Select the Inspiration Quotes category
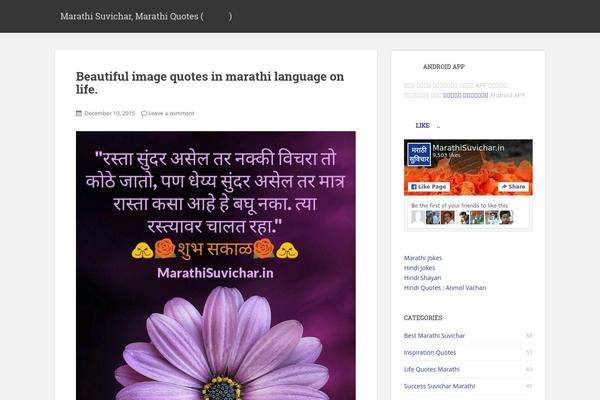Viewport: 600px width, 400px height. pyautogui.click(x=430, y=353)
